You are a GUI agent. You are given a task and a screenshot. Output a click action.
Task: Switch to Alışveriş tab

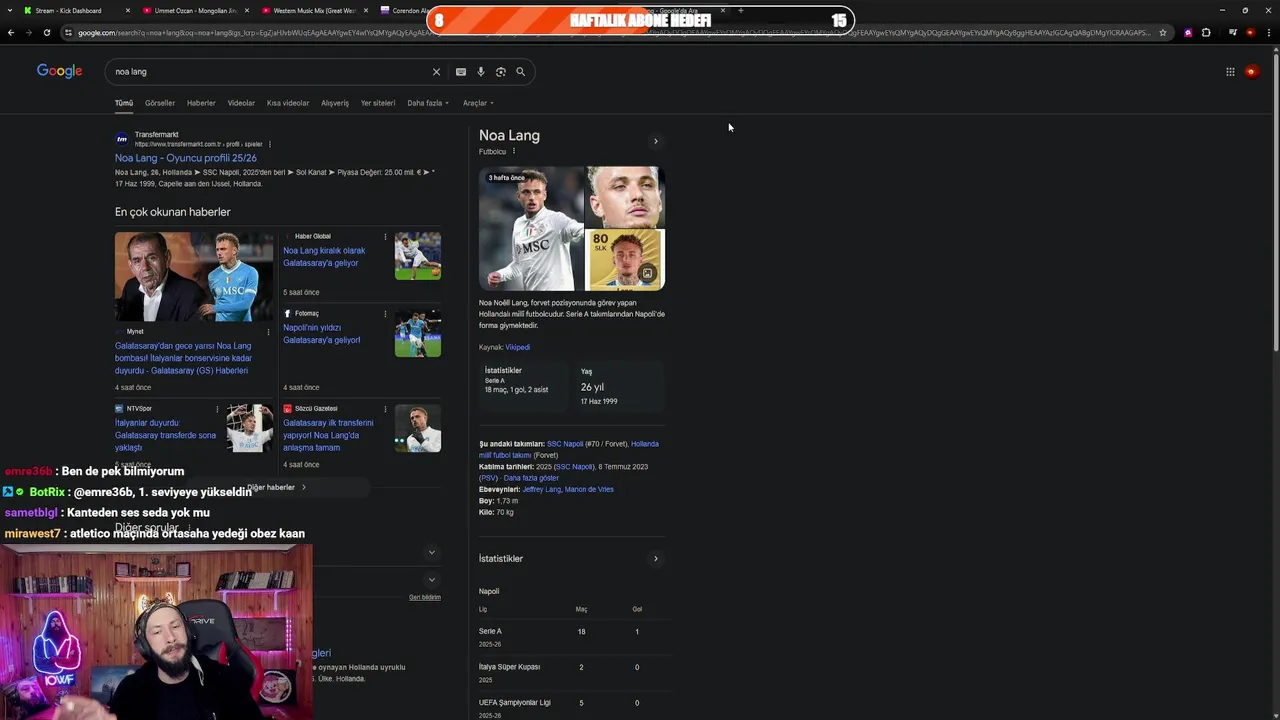click(x=335, y=103)
